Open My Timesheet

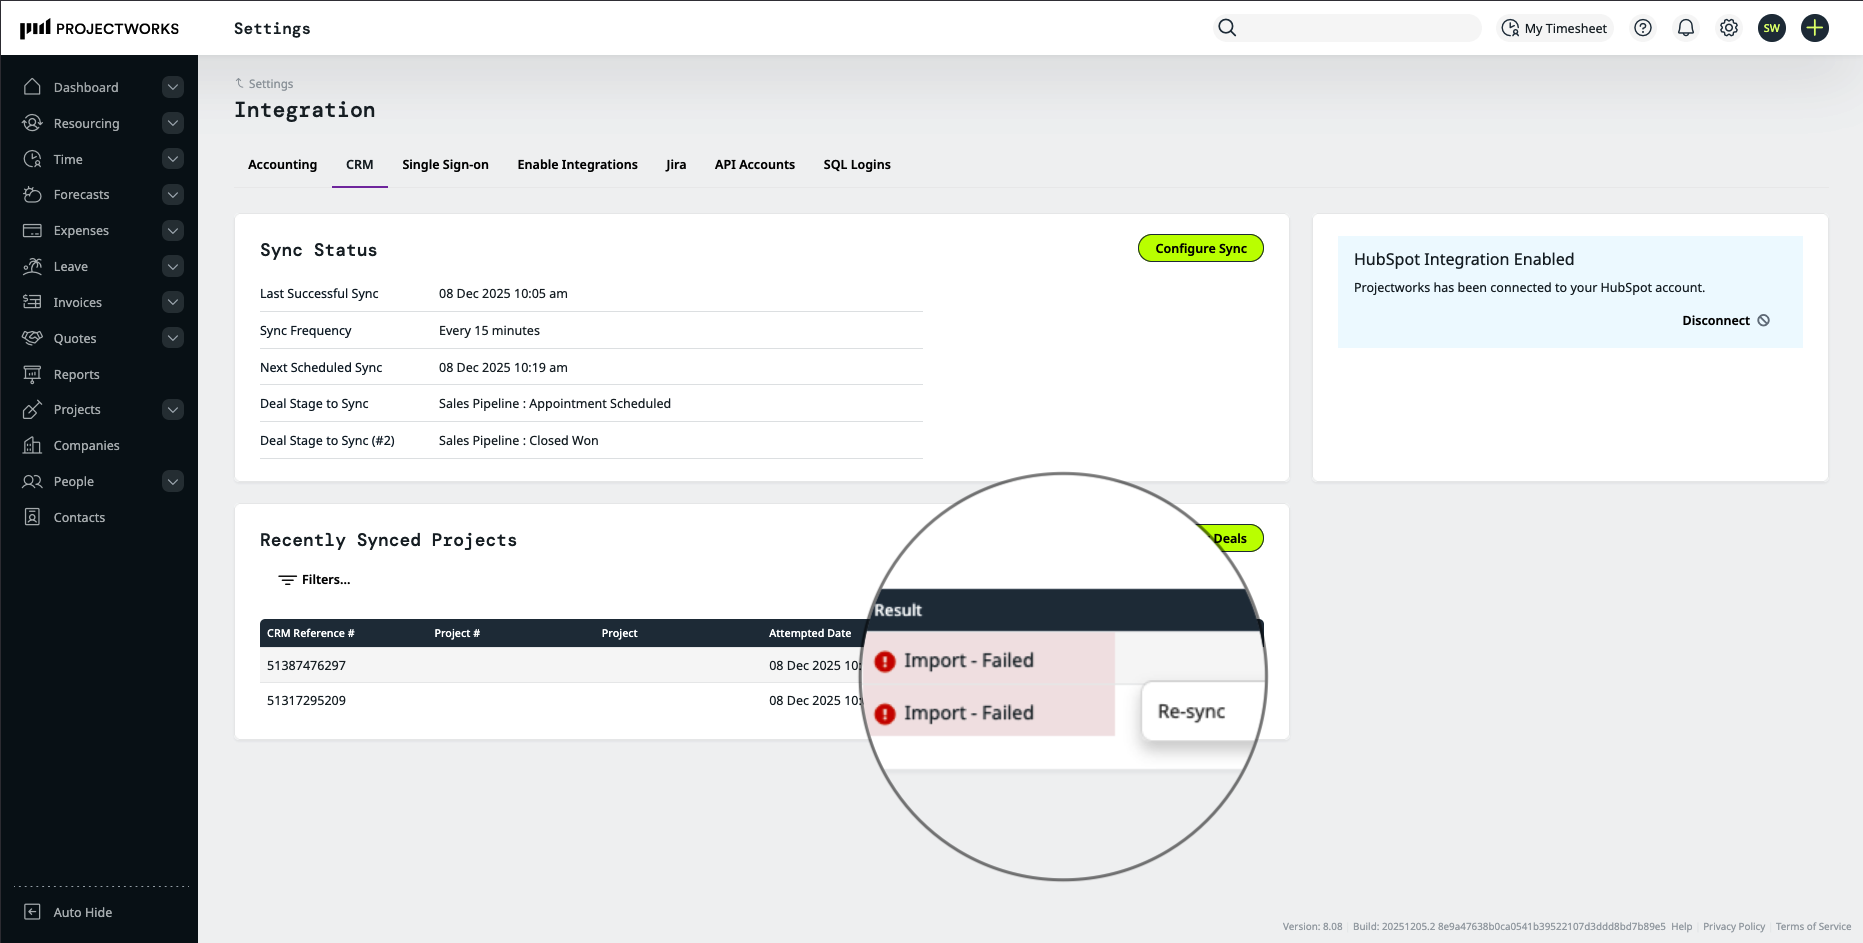(x=1555, y=28)
